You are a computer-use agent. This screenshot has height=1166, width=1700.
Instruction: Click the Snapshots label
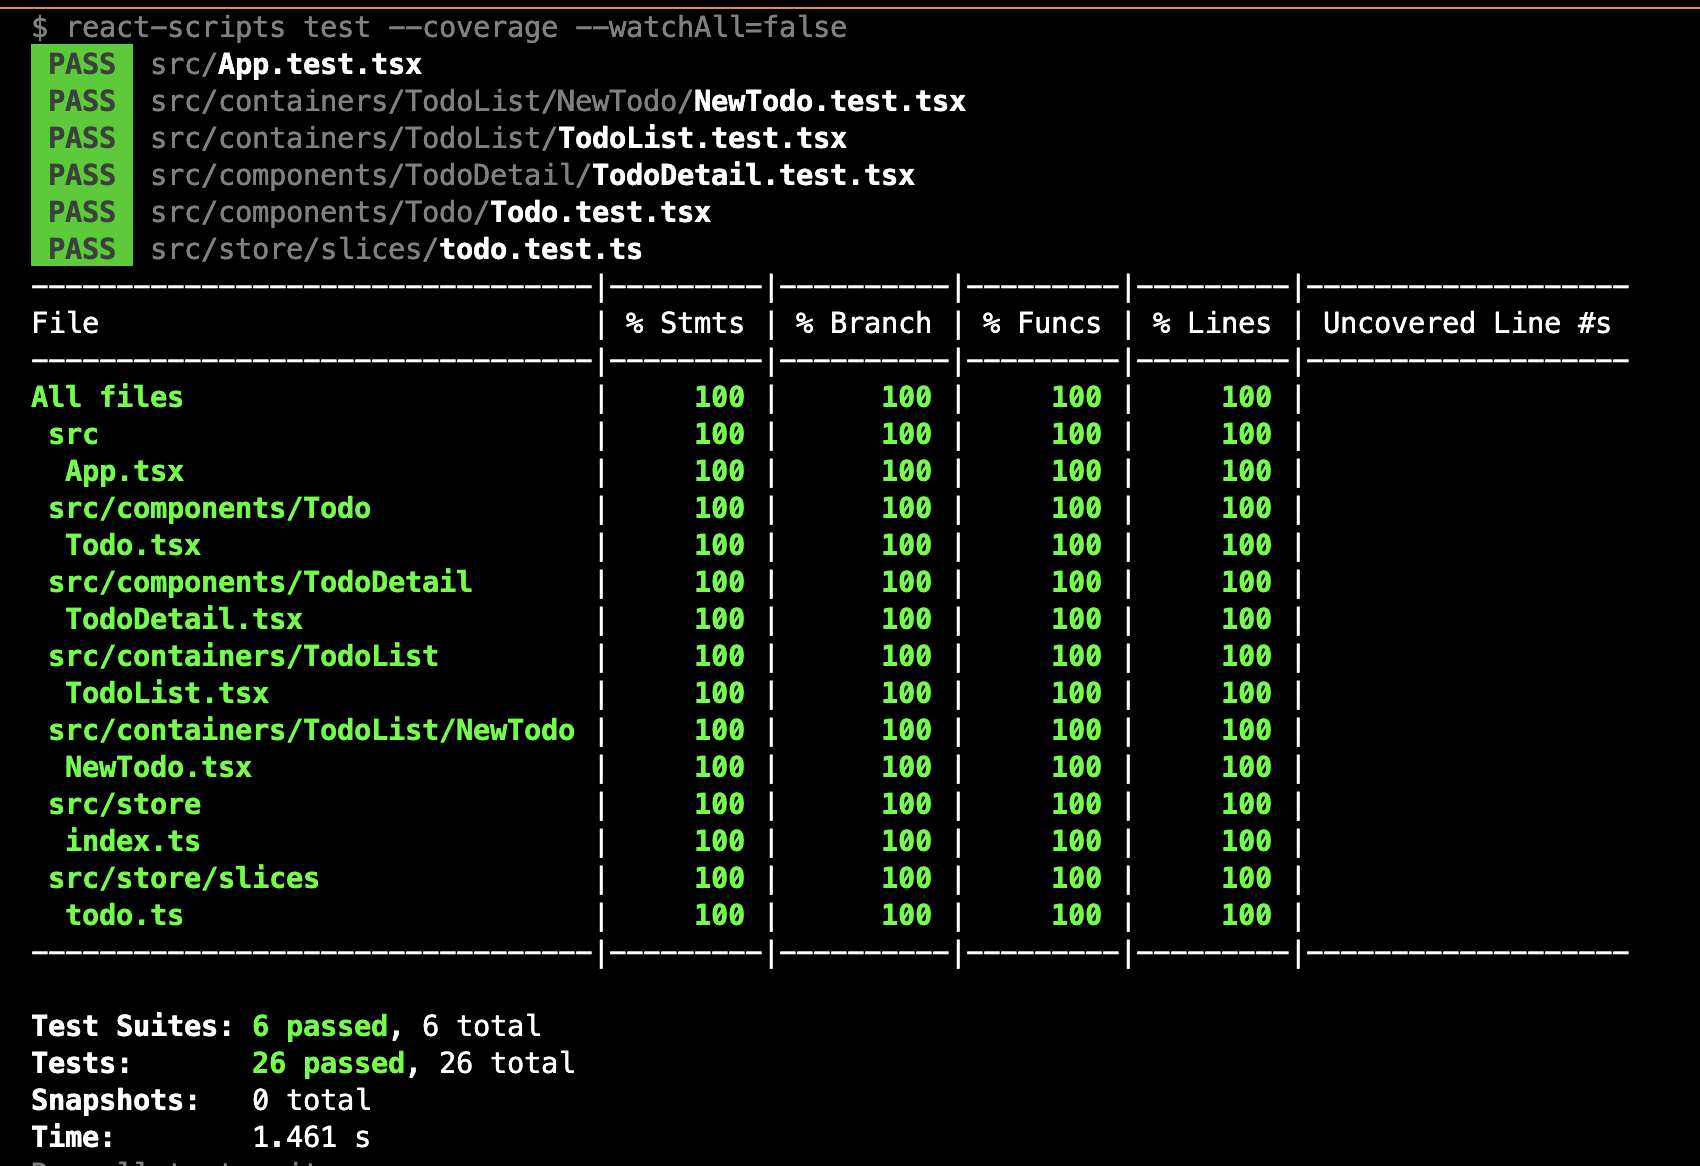pyautogui.click(x=115, y=1100)
